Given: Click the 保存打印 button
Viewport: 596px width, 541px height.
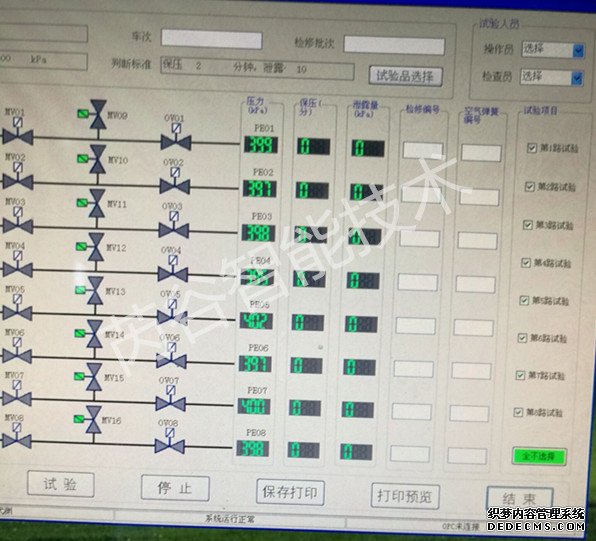Looking at the screenshot, I should point(290,492).
